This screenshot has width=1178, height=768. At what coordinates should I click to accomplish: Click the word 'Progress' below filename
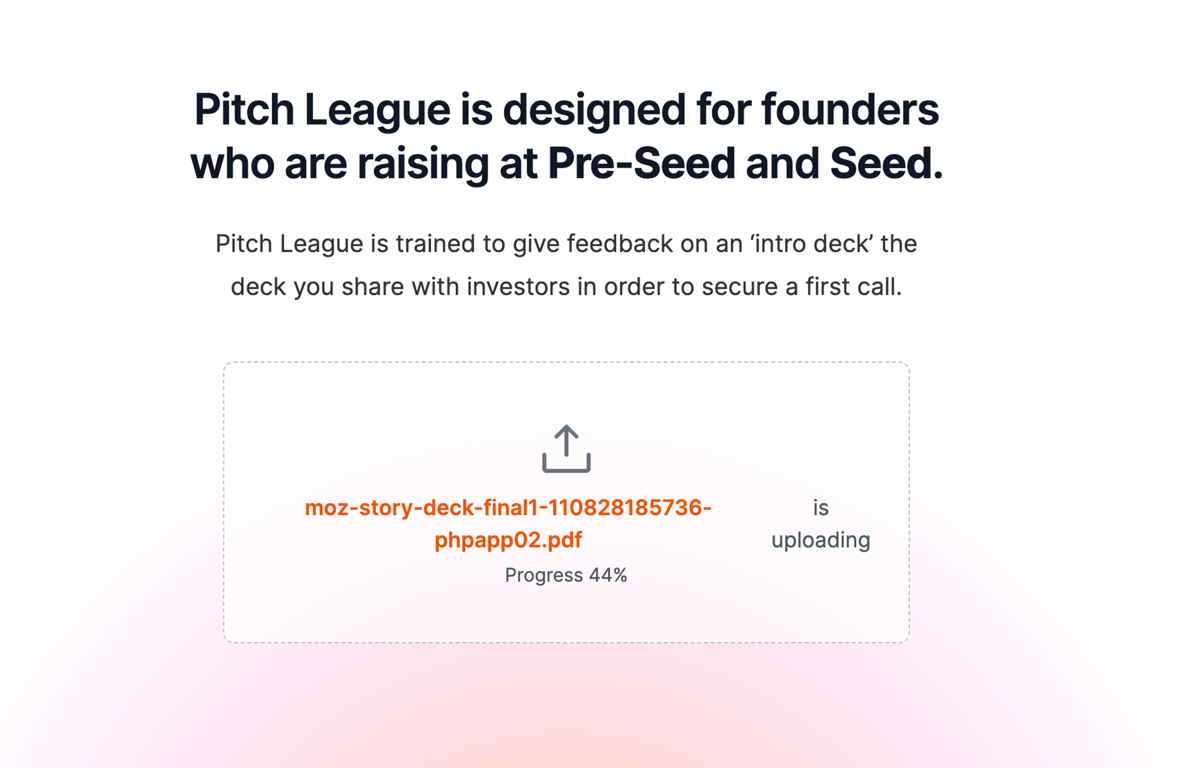click(x=544, y=575)
